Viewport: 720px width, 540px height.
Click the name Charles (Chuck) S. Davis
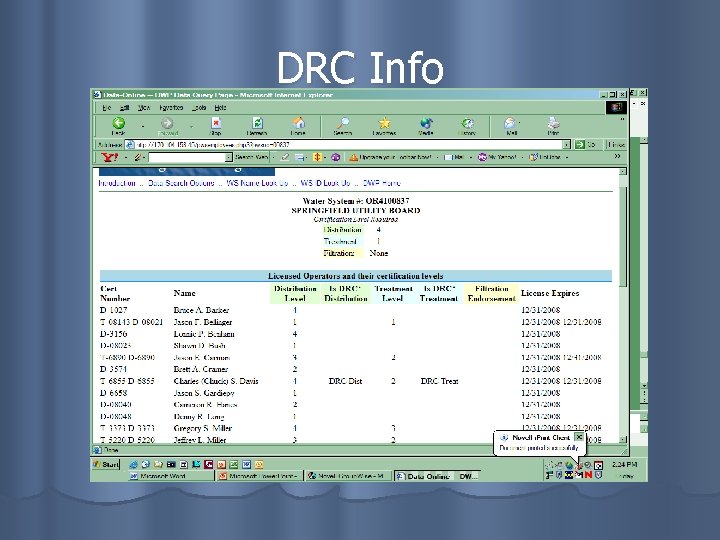point(216,381)
